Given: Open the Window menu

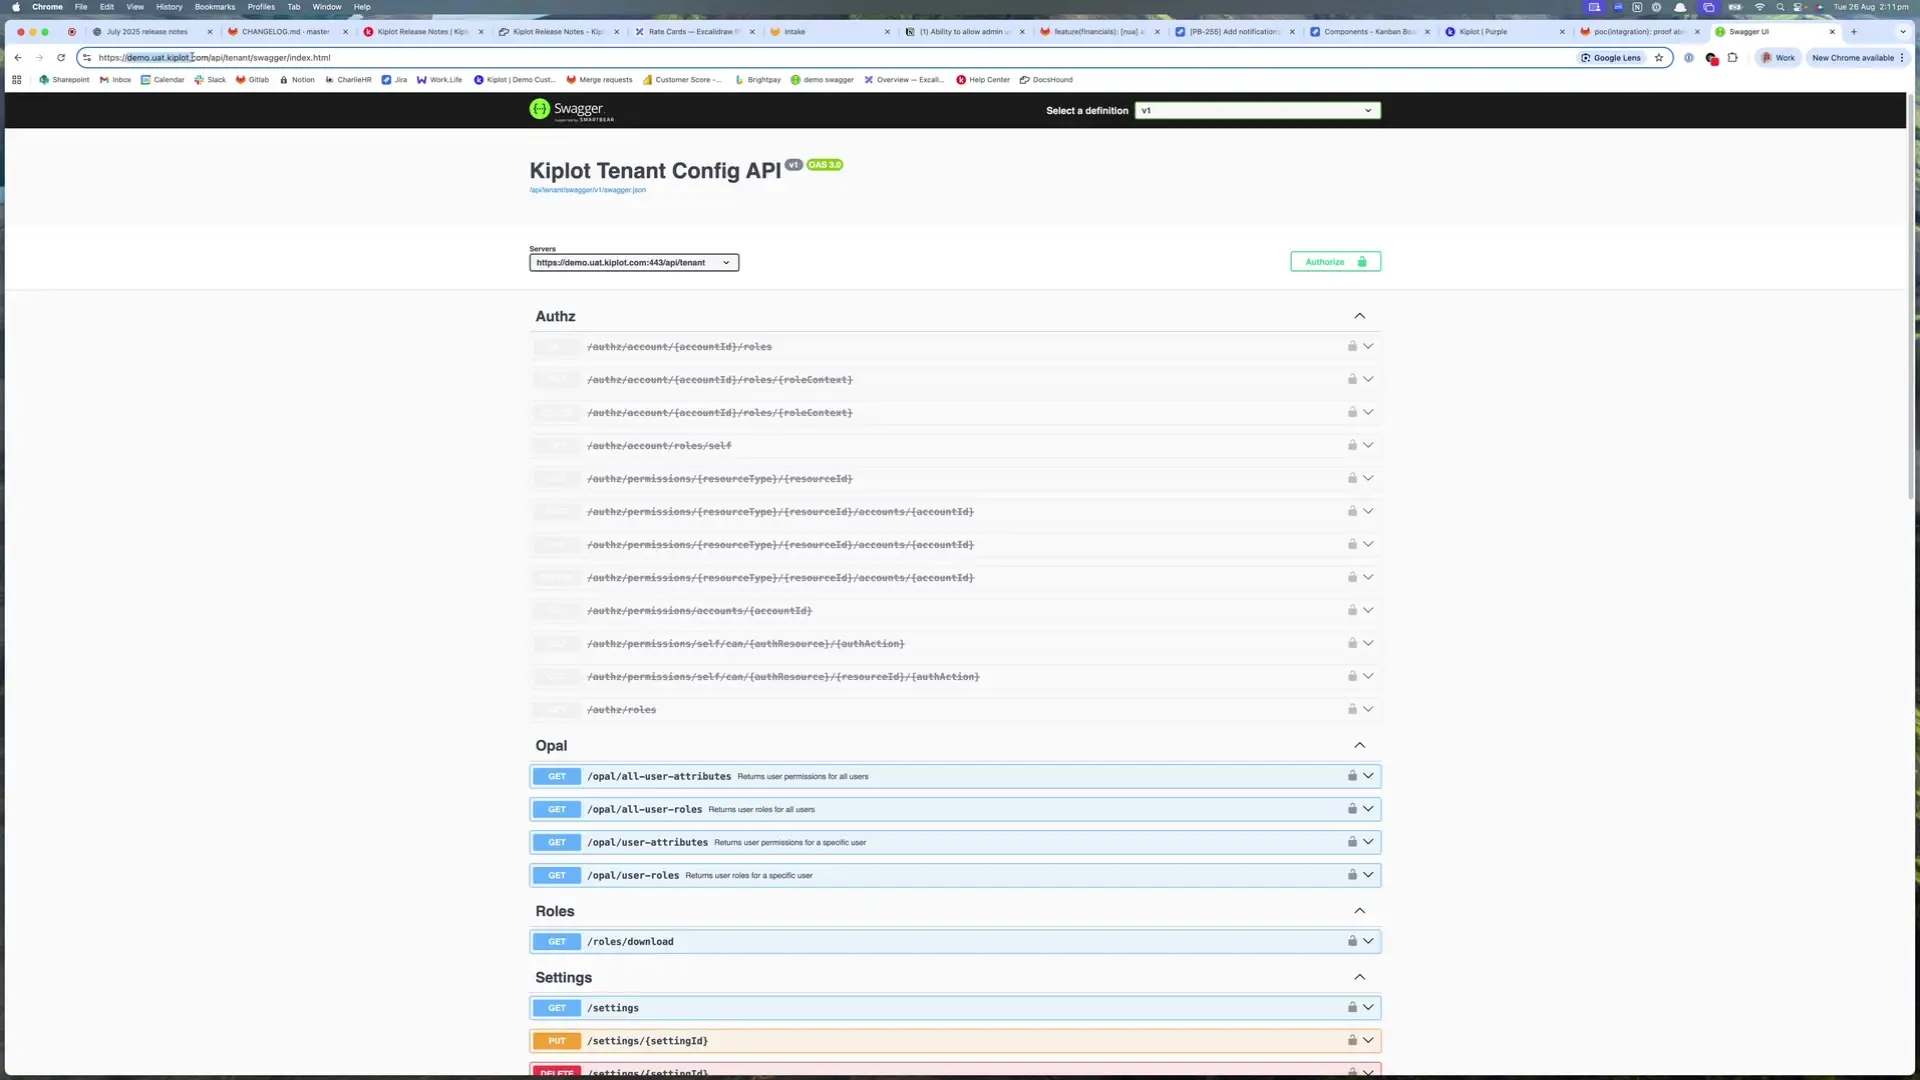Looking at the screenshot, I should coord(327,7).
